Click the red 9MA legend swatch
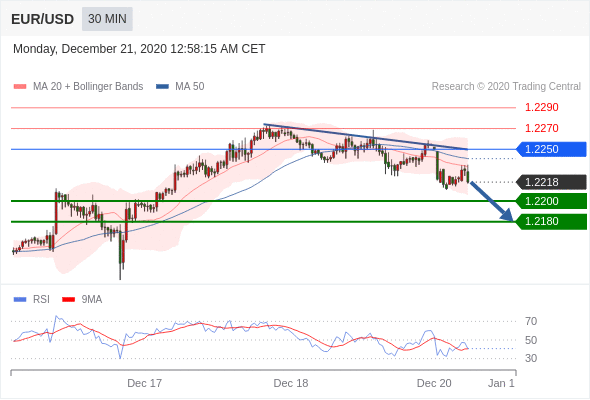 point(68,300)
